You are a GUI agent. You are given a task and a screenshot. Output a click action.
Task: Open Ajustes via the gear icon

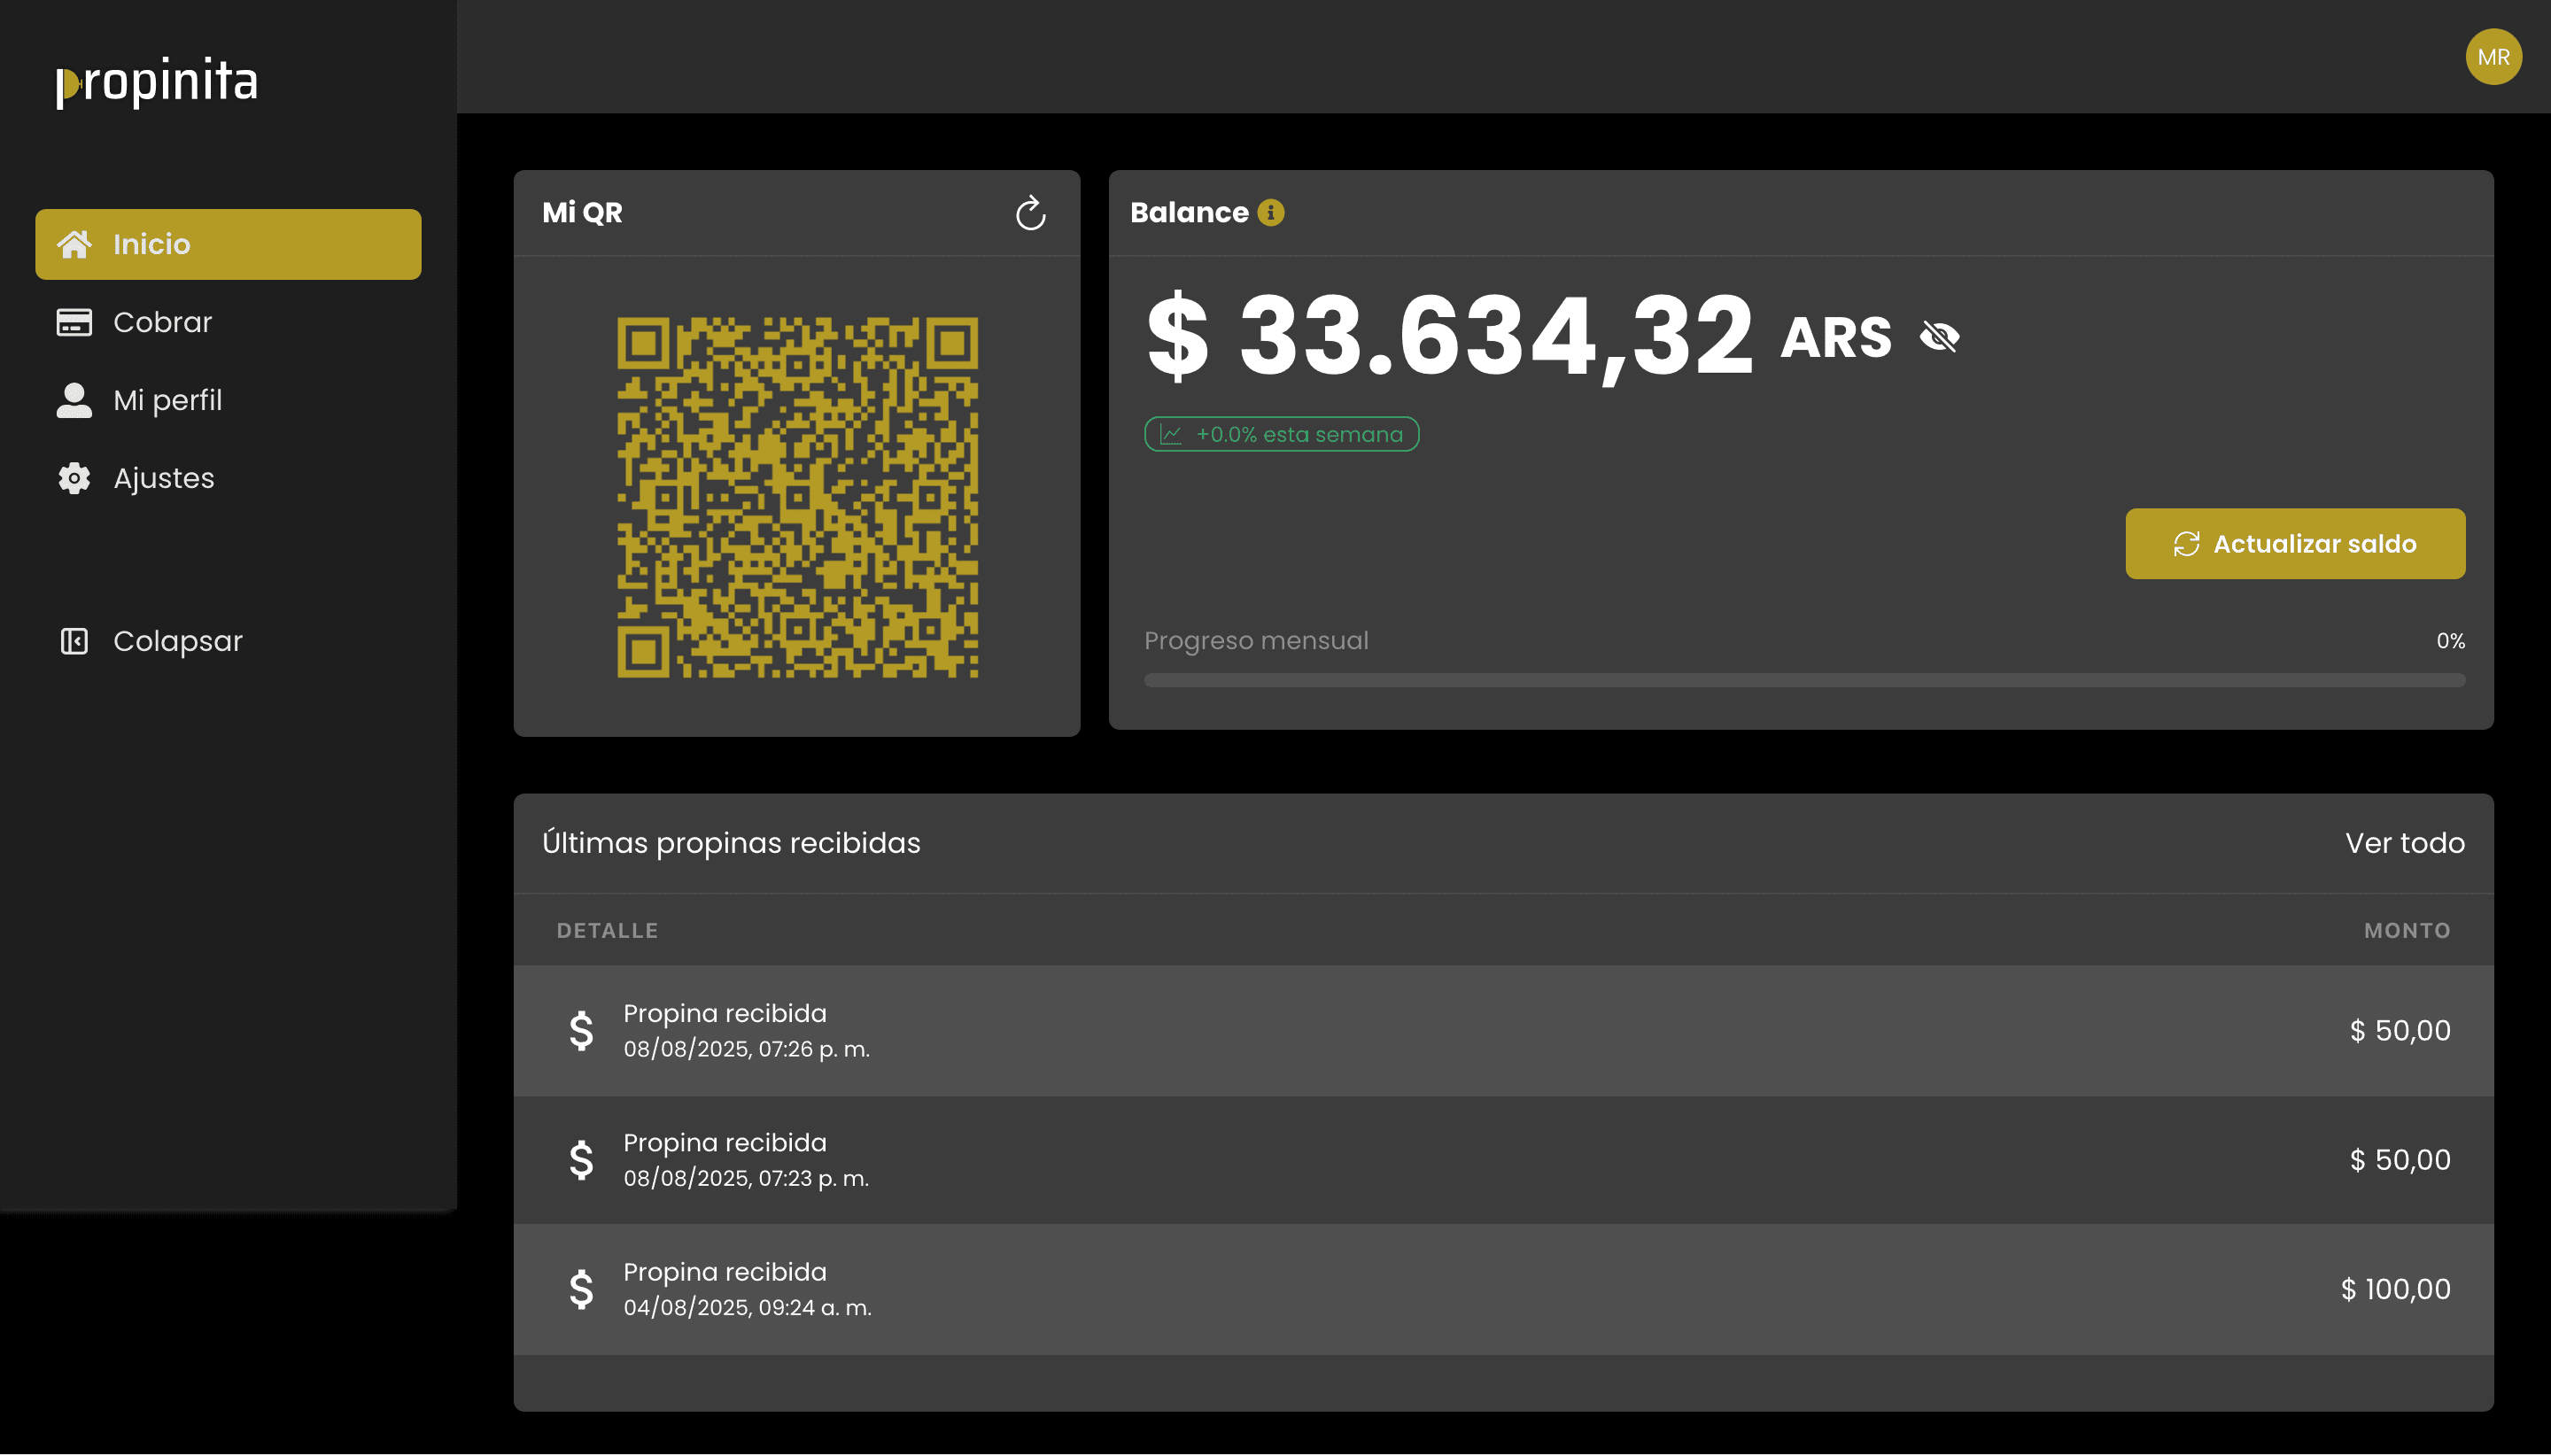76,478
